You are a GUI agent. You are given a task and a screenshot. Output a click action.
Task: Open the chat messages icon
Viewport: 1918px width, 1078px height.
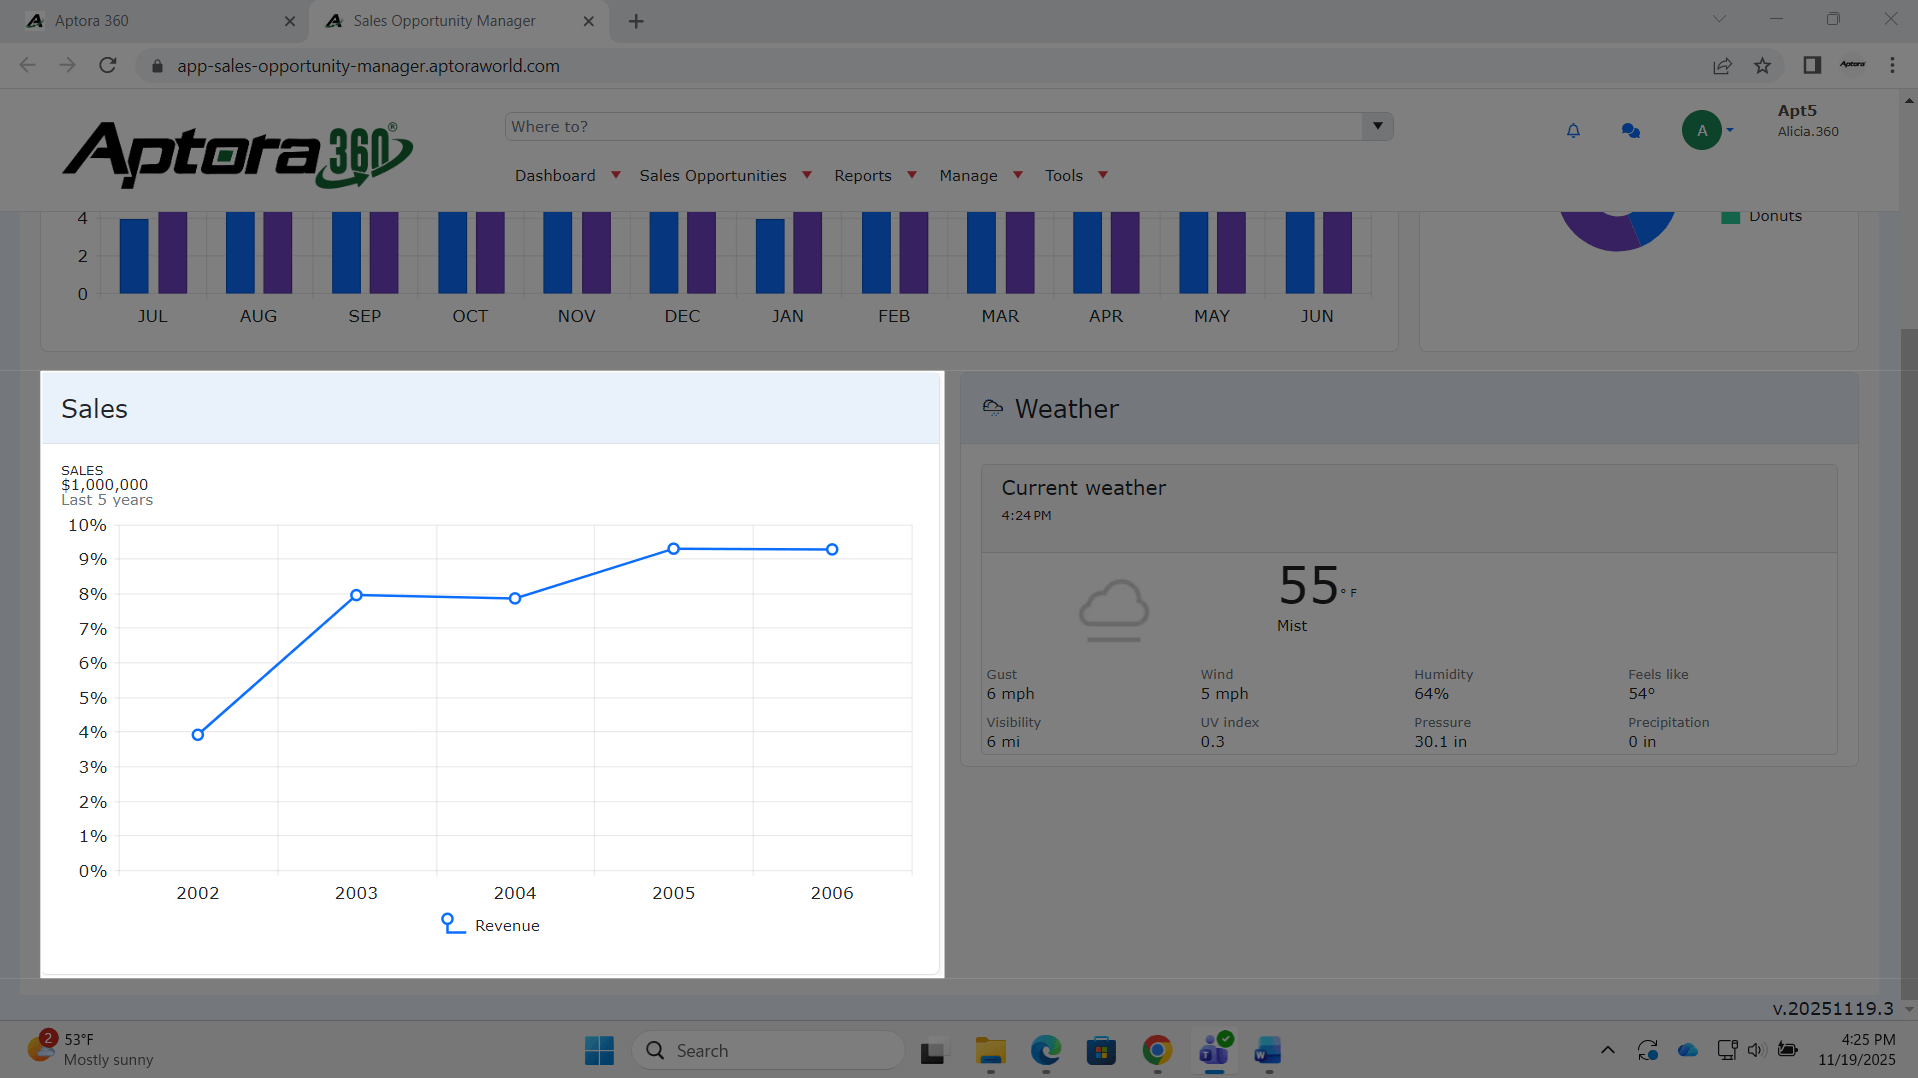1630,131
